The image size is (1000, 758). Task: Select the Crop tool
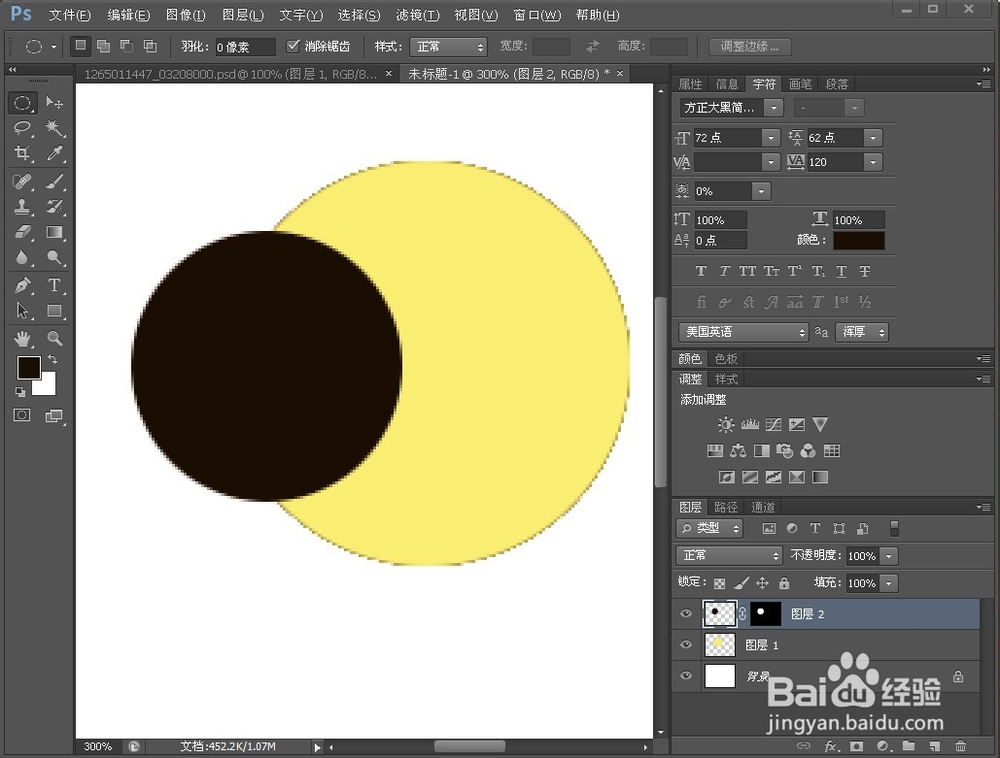coord(22,154)
